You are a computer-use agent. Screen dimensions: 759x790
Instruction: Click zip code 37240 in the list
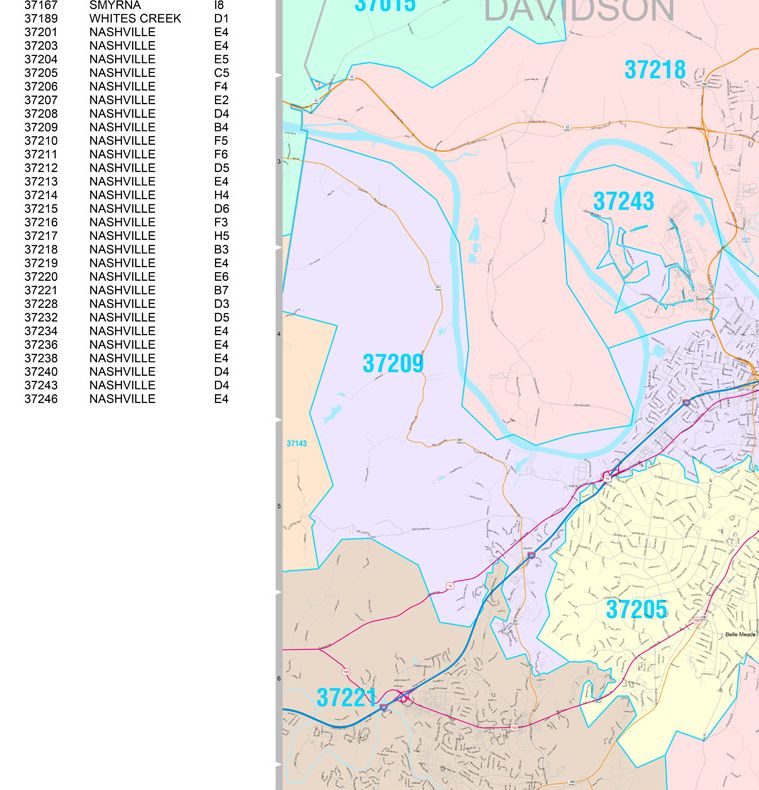click(41, 372)
